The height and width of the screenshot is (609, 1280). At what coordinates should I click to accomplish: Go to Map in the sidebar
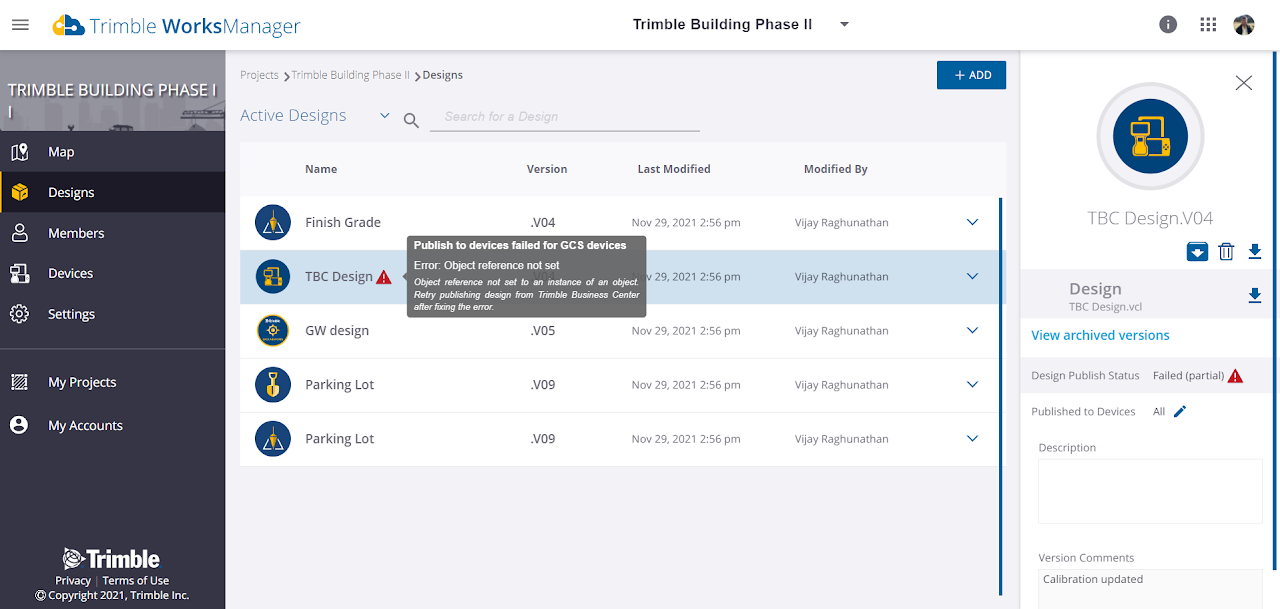pyautogui.click(x=112, y=152)
